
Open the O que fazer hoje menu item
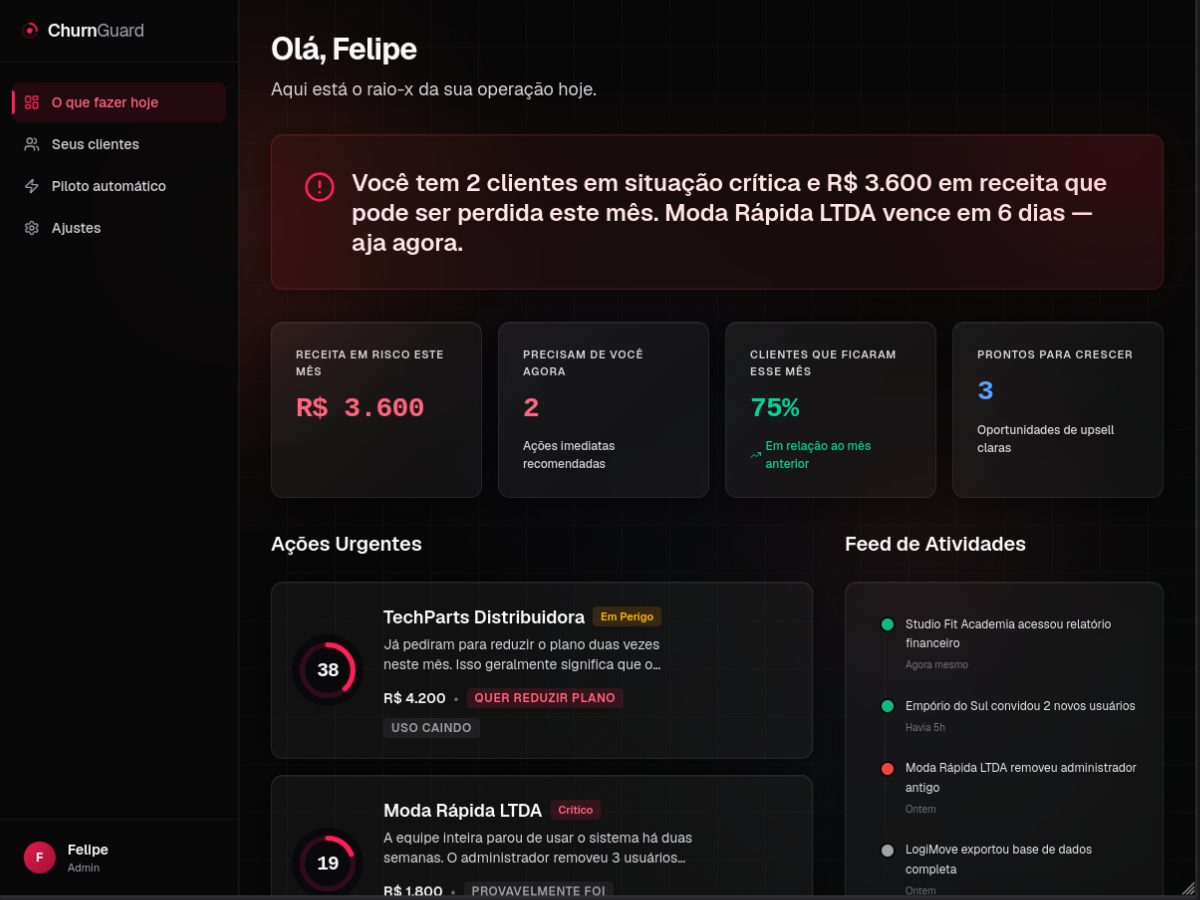click(119, 102)
